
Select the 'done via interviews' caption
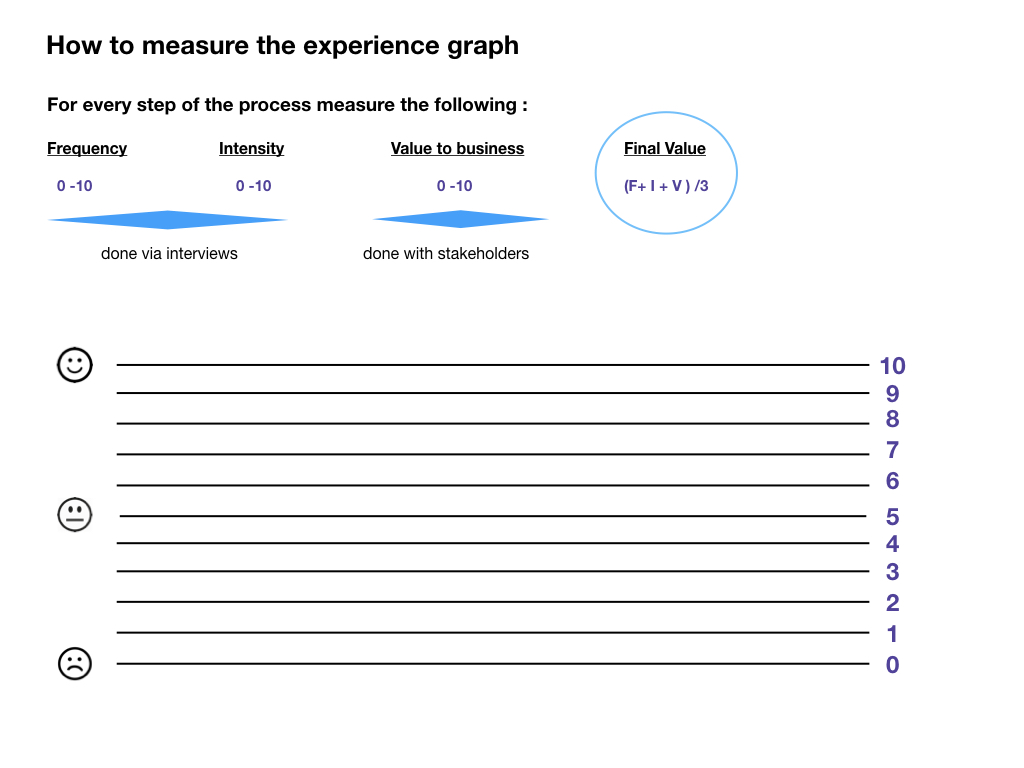(169, 254)
